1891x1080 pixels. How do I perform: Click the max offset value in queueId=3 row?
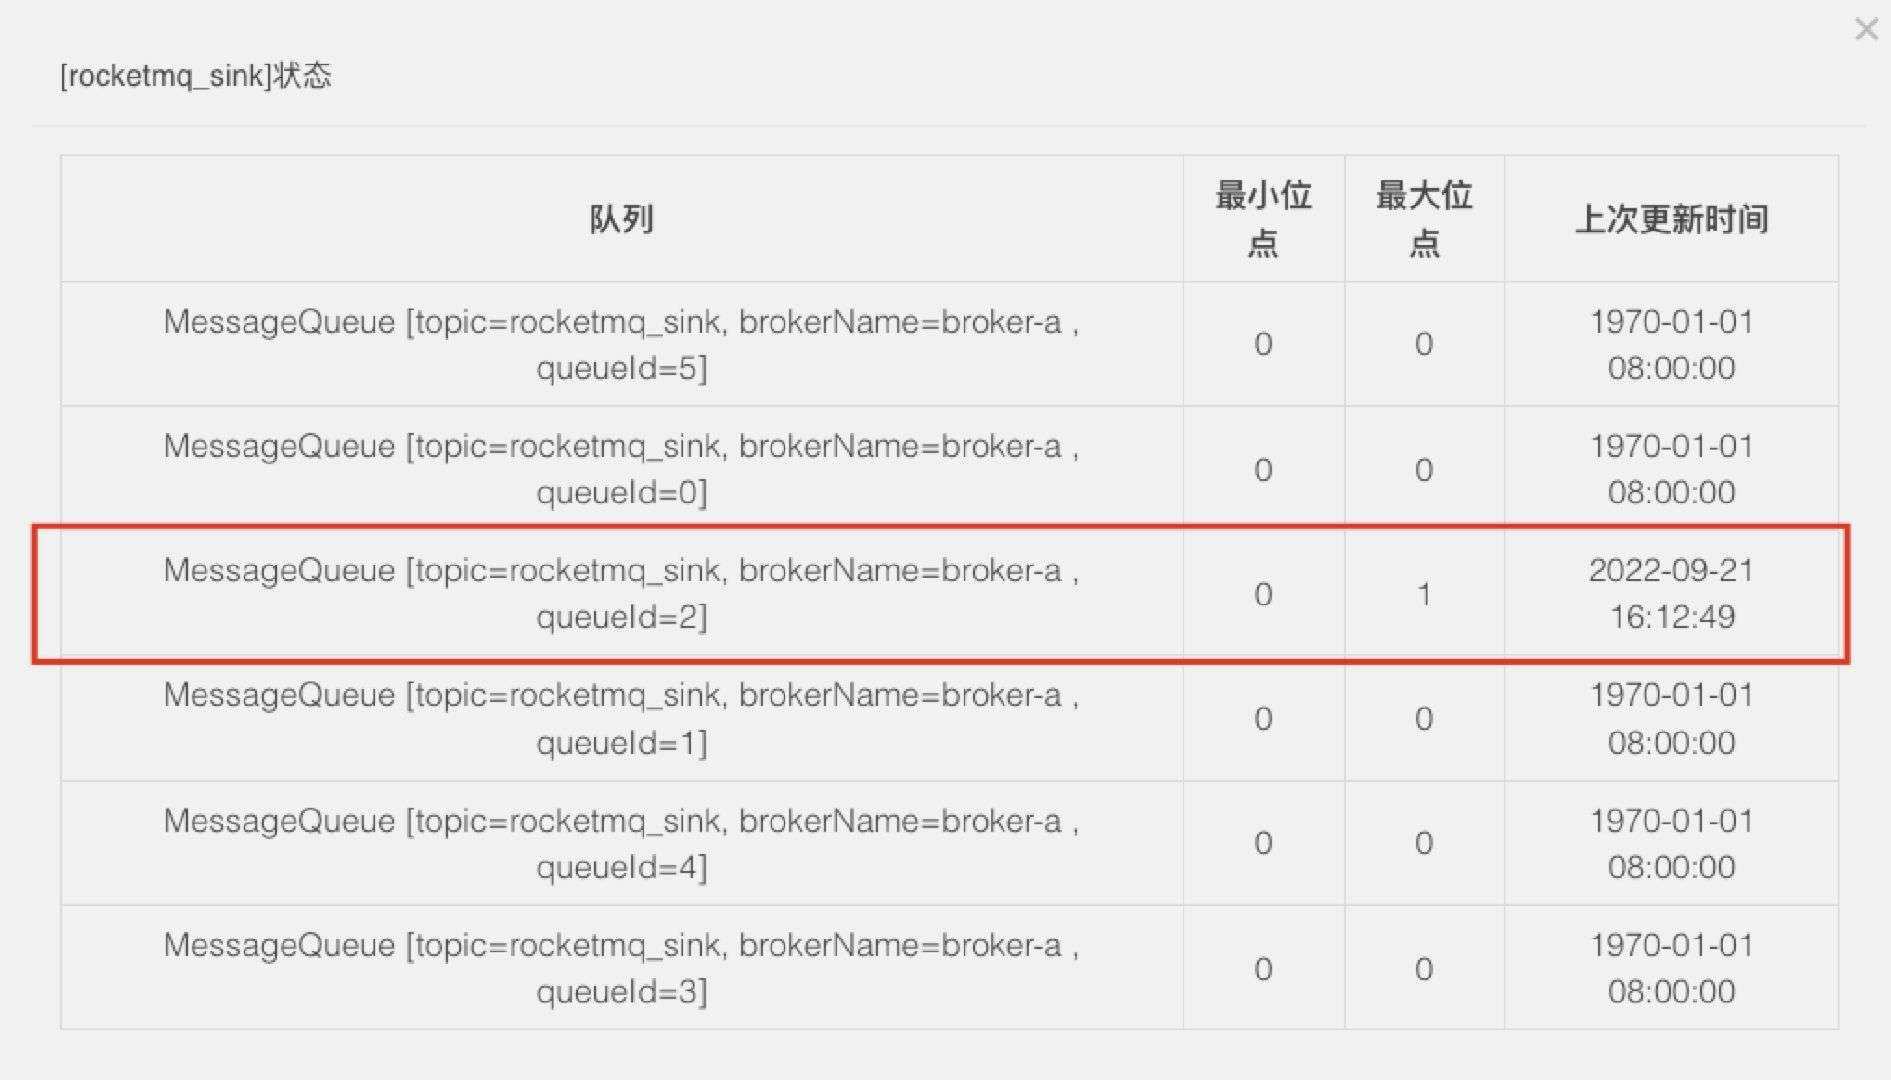pyautogui.click(x=1424, y=968)
